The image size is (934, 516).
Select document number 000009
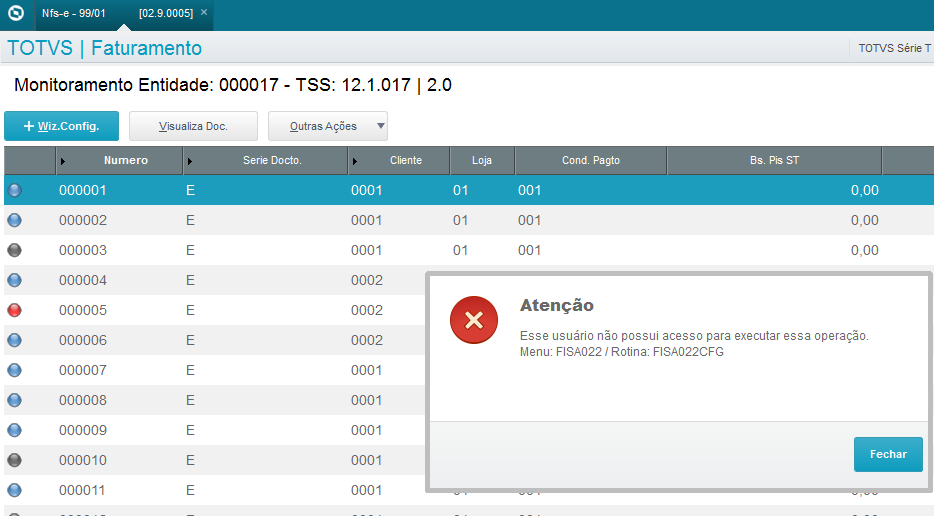[83, 430]
